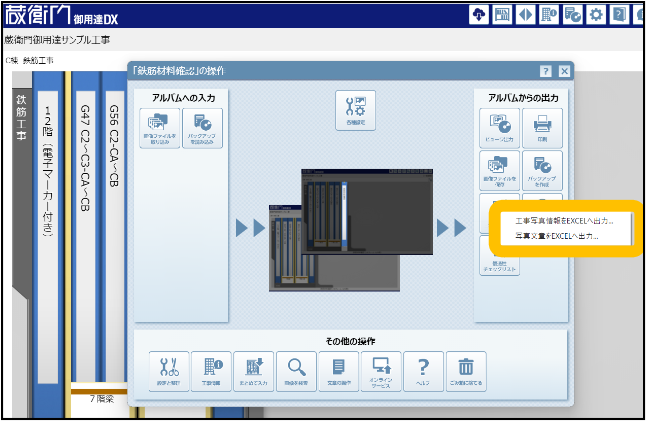Click the 印刷 printer icon

(543, 129)
